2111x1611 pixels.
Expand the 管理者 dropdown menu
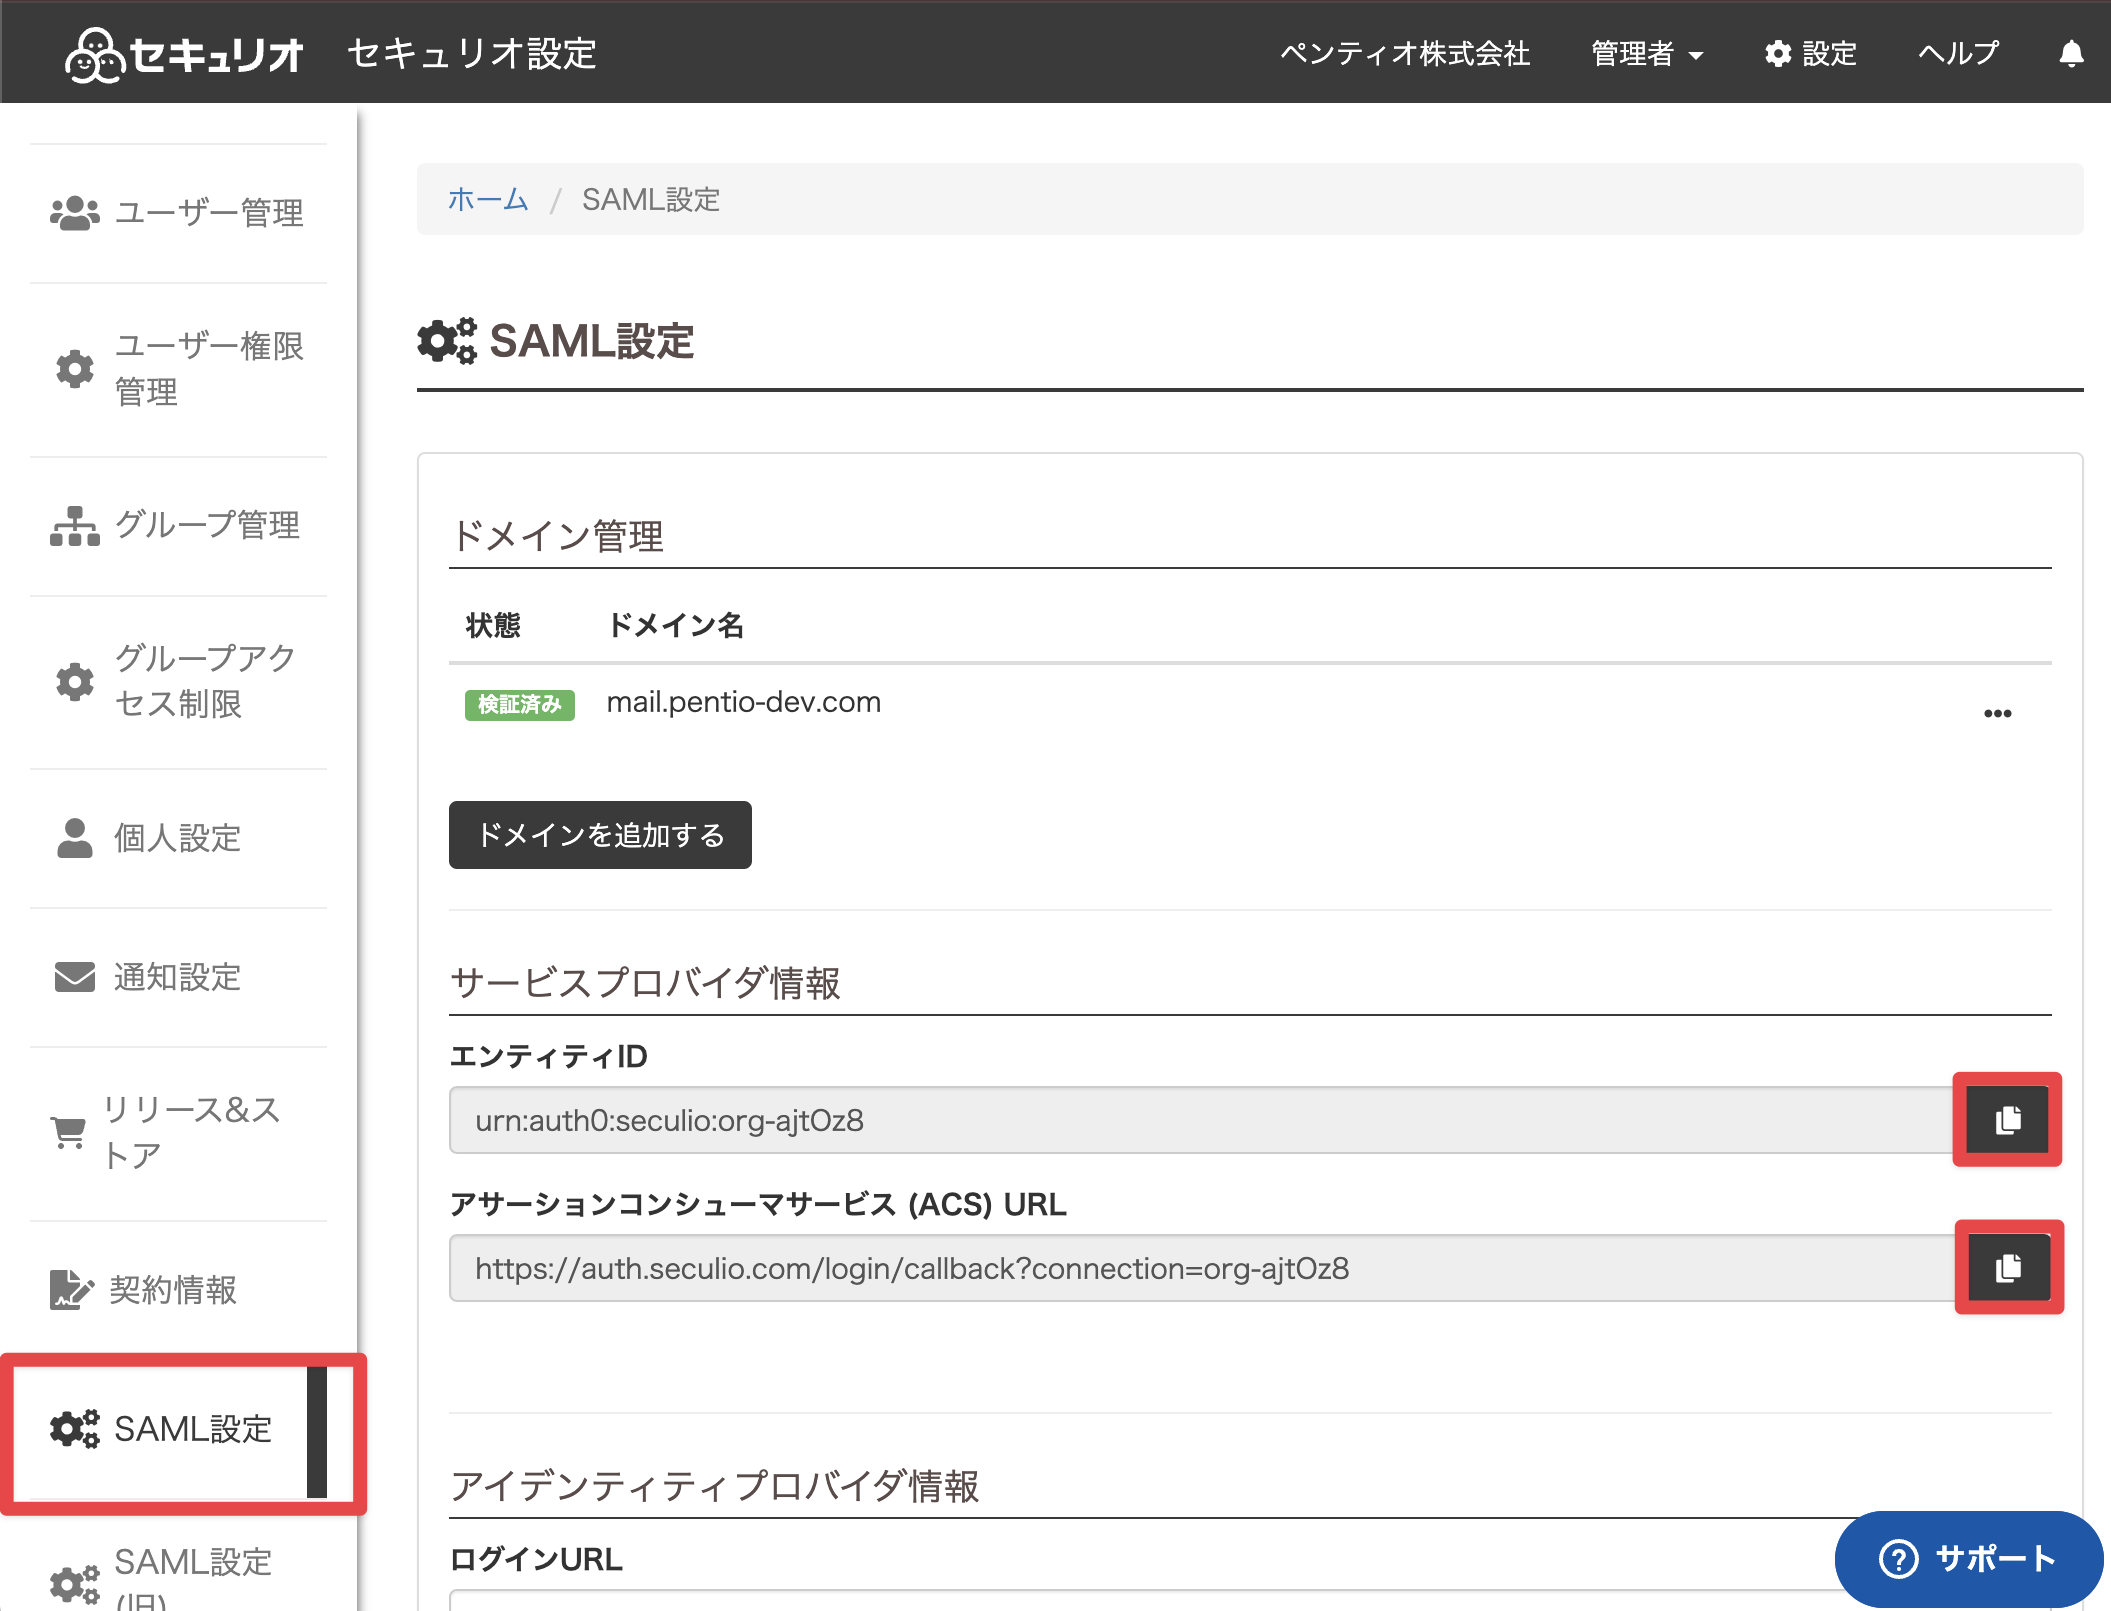tap(1646, 54)
